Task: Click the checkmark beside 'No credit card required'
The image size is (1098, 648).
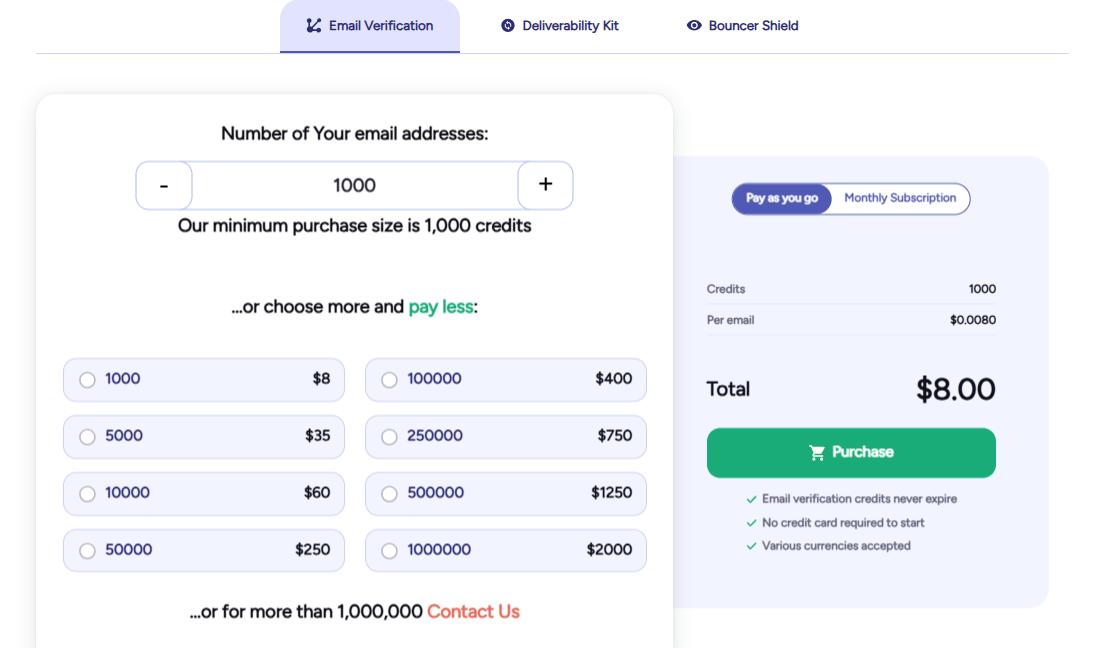Action: tap(752, 522)
